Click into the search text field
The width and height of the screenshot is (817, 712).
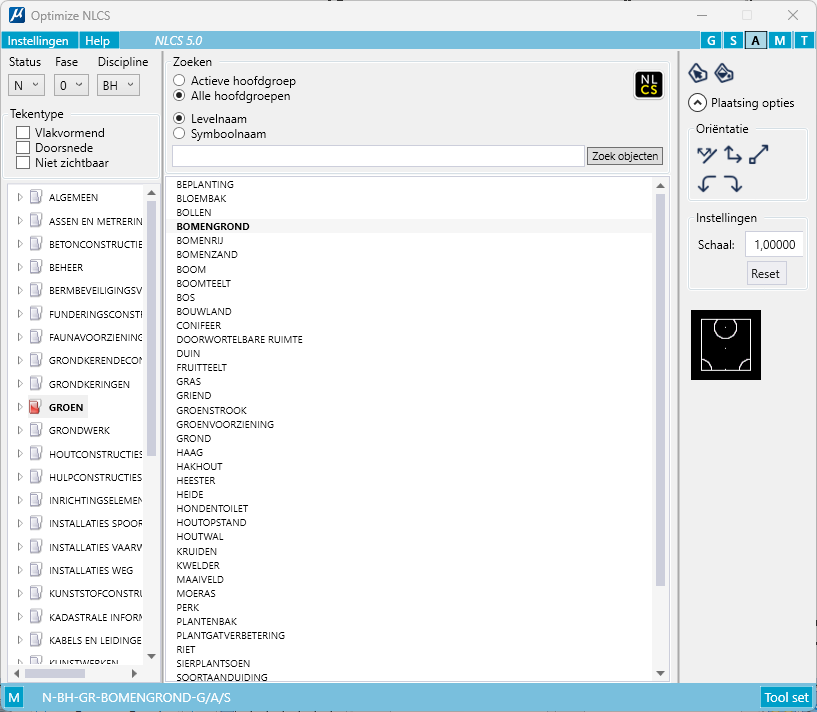pos(378,156)
